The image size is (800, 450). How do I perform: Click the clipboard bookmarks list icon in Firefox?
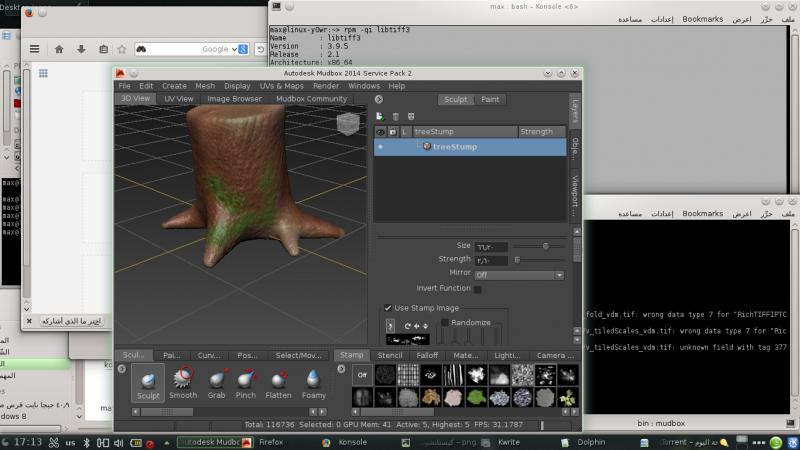[x=104, y=49]
